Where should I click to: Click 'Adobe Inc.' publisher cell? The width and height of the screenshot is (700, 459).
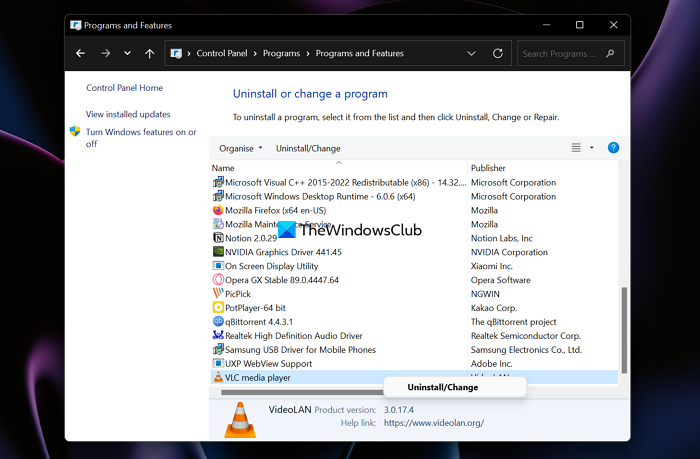point(491,363)
